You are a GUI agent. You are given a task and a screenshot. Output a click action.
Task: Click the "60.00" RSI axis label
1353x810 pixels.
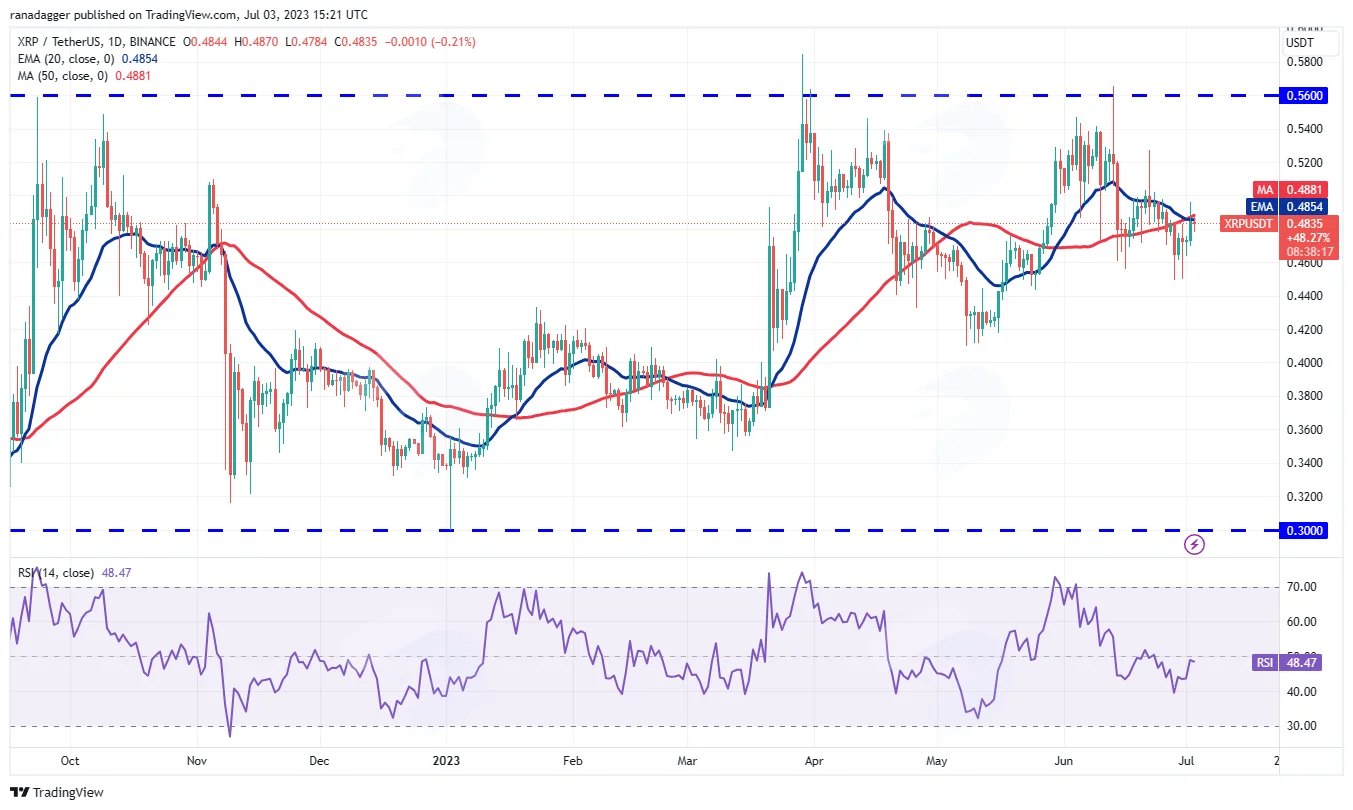coord(1301,622)
